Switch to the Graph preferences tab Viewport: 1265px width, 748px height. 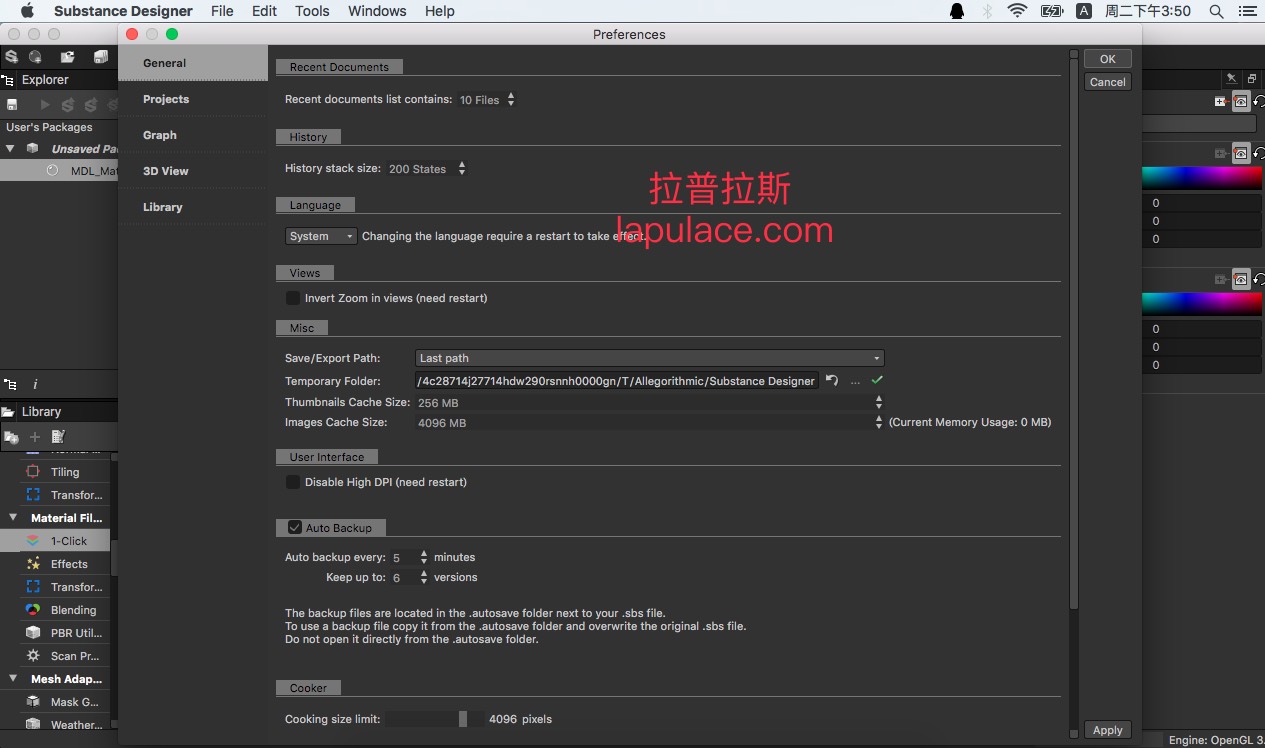(x=193, y=135)
